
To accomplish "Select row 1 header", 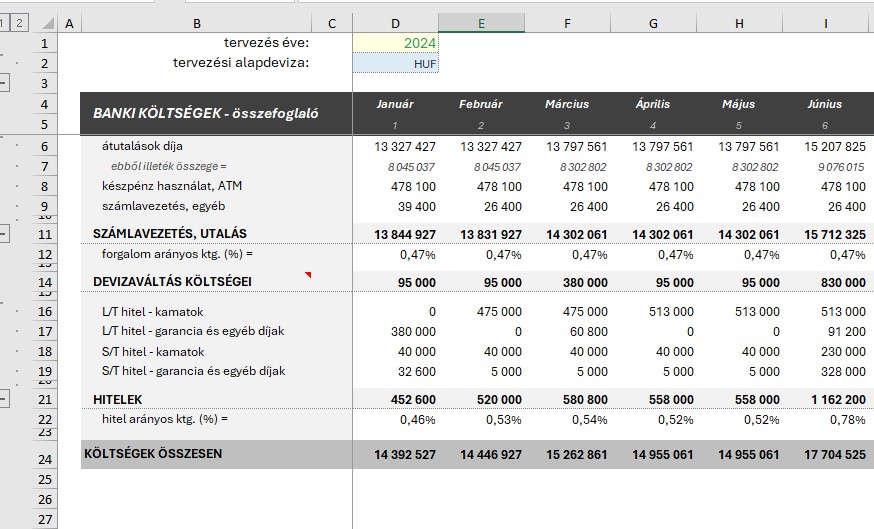I will click(x=45, y=43).
